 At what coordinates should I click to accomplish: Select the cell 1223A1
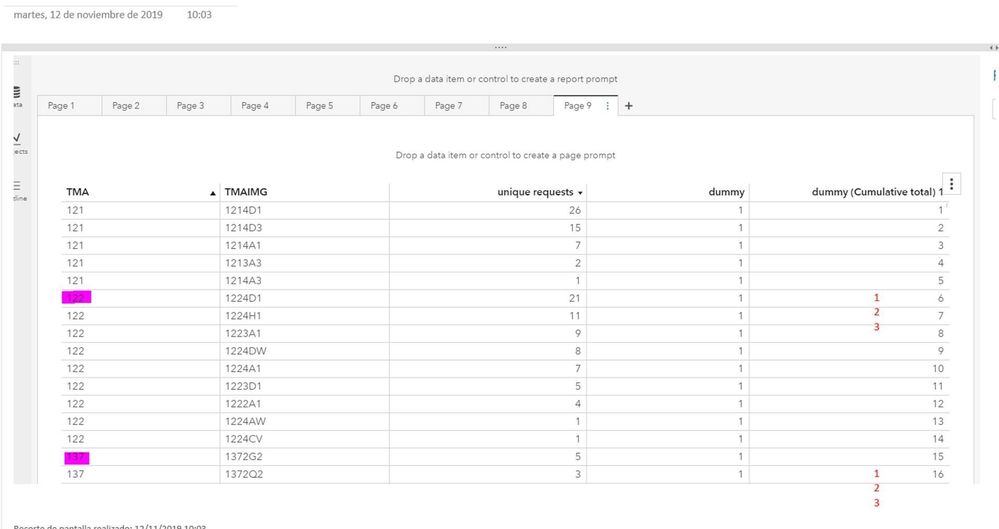pos(243,333)
